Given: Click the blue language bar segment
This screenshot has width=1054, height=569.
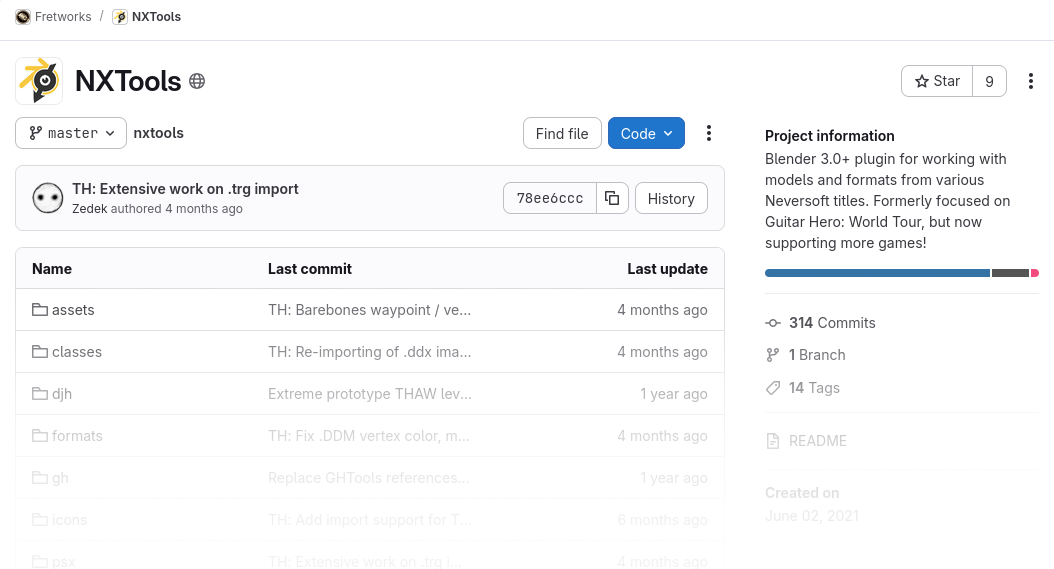Looking at the screenshot, I should (x=876, y=273).
